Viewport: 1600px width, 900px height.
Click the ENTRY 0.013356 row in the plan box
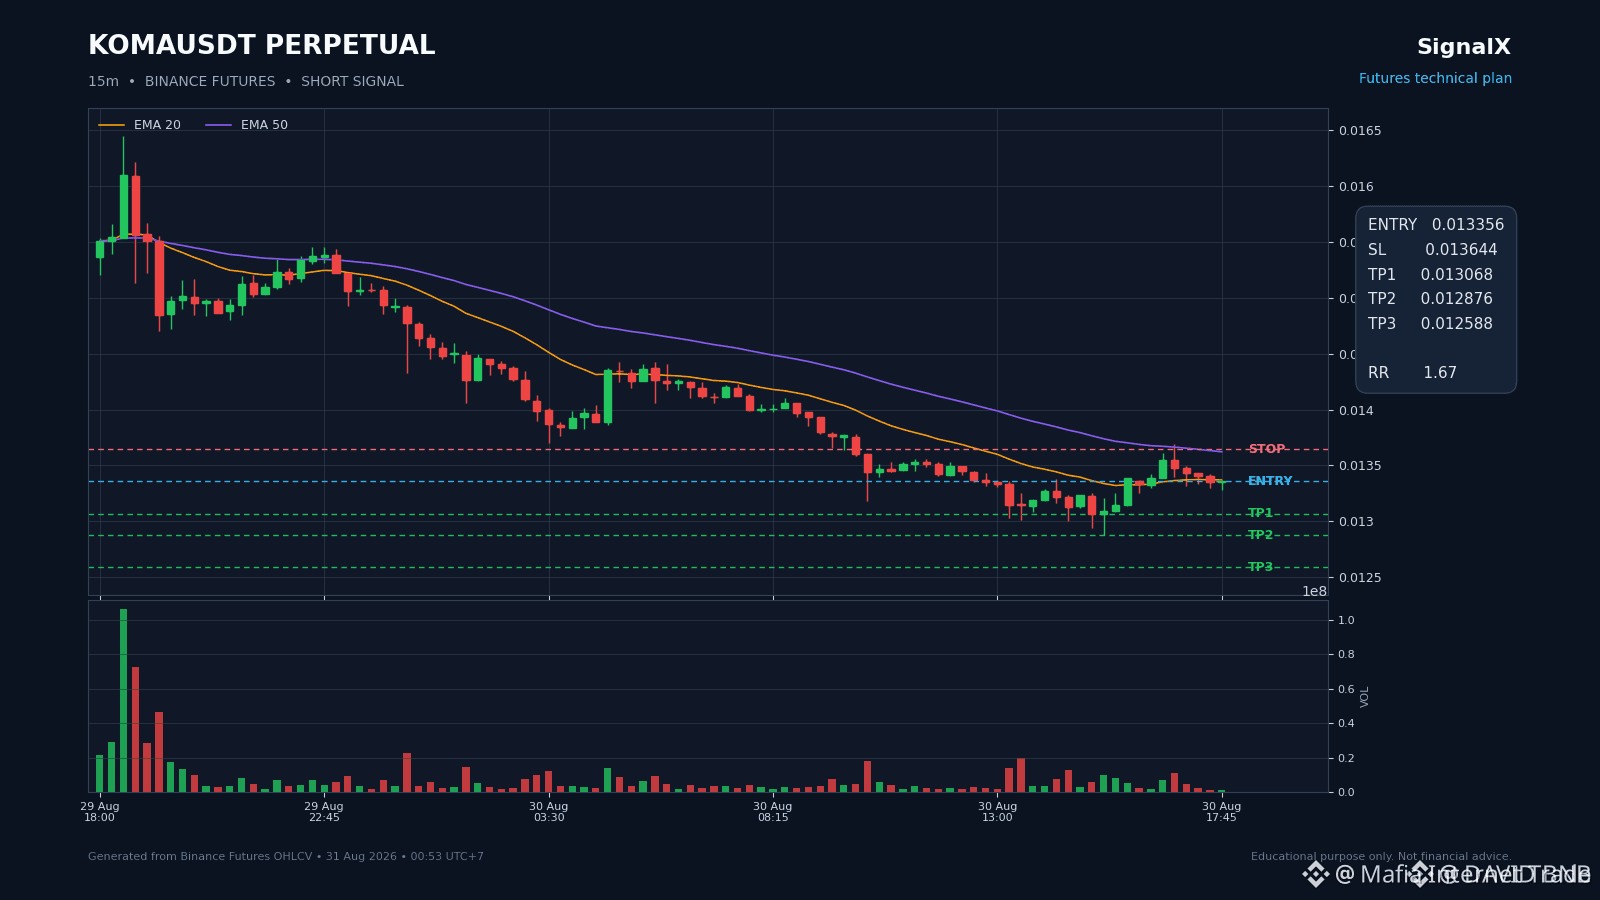(x=1436, y=225)
